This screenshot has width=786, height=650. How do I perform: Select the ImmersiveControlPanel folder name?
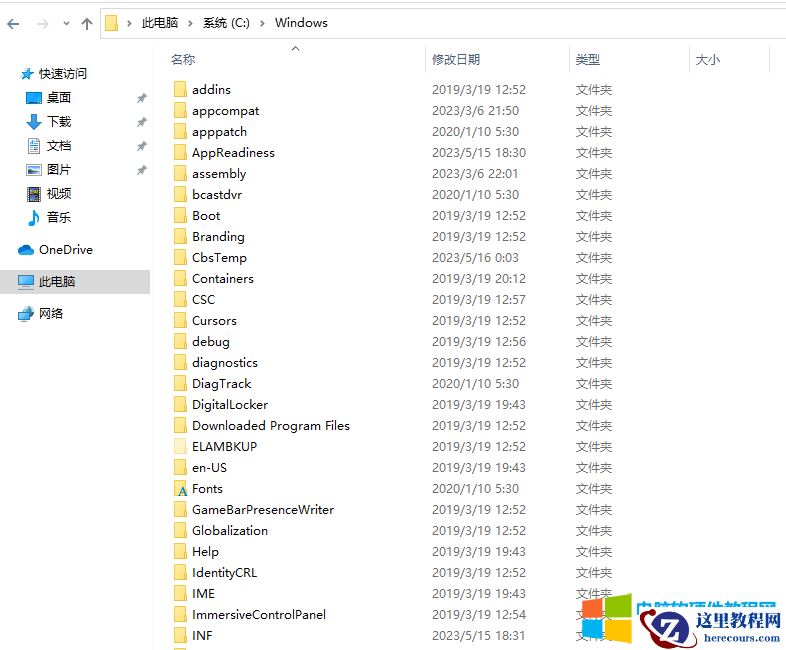[x=259, y=615]
